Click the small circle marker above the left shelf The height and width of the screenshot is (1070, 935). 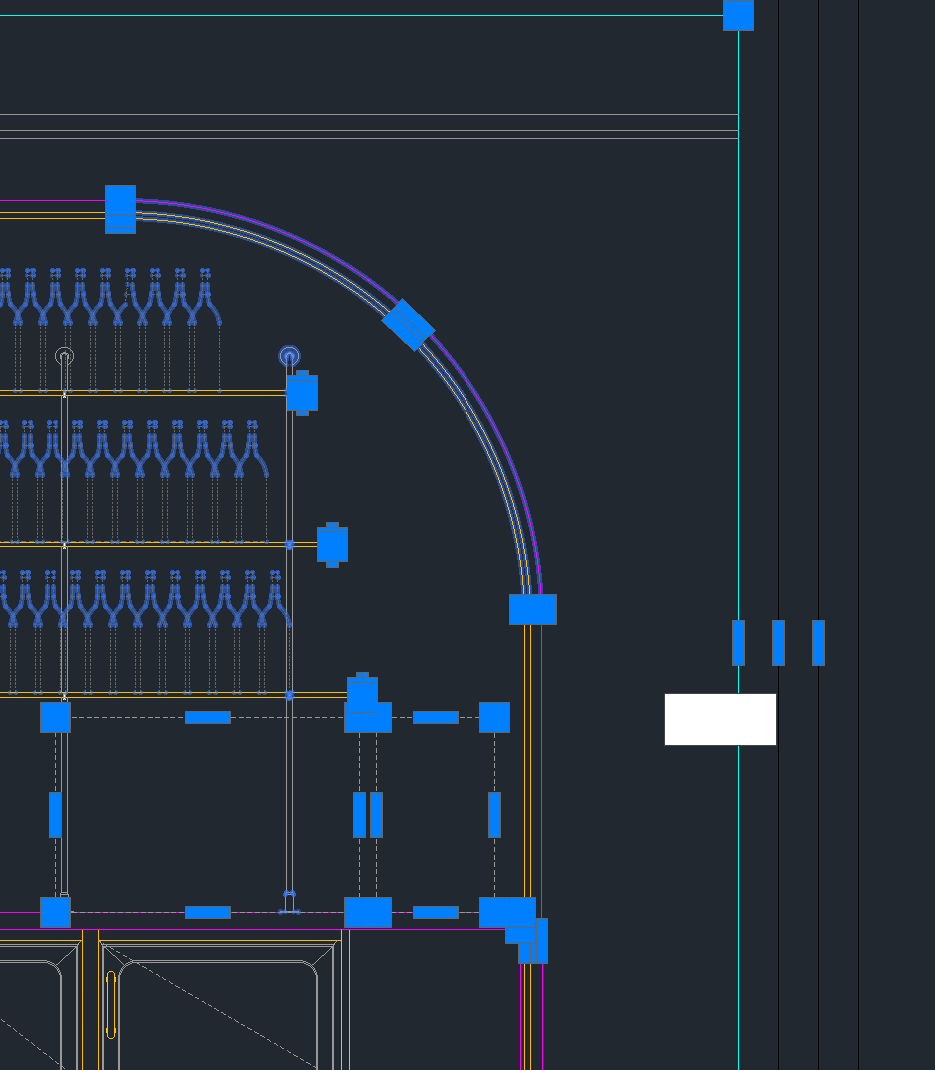pyautogui.click(x=63, y=355)
